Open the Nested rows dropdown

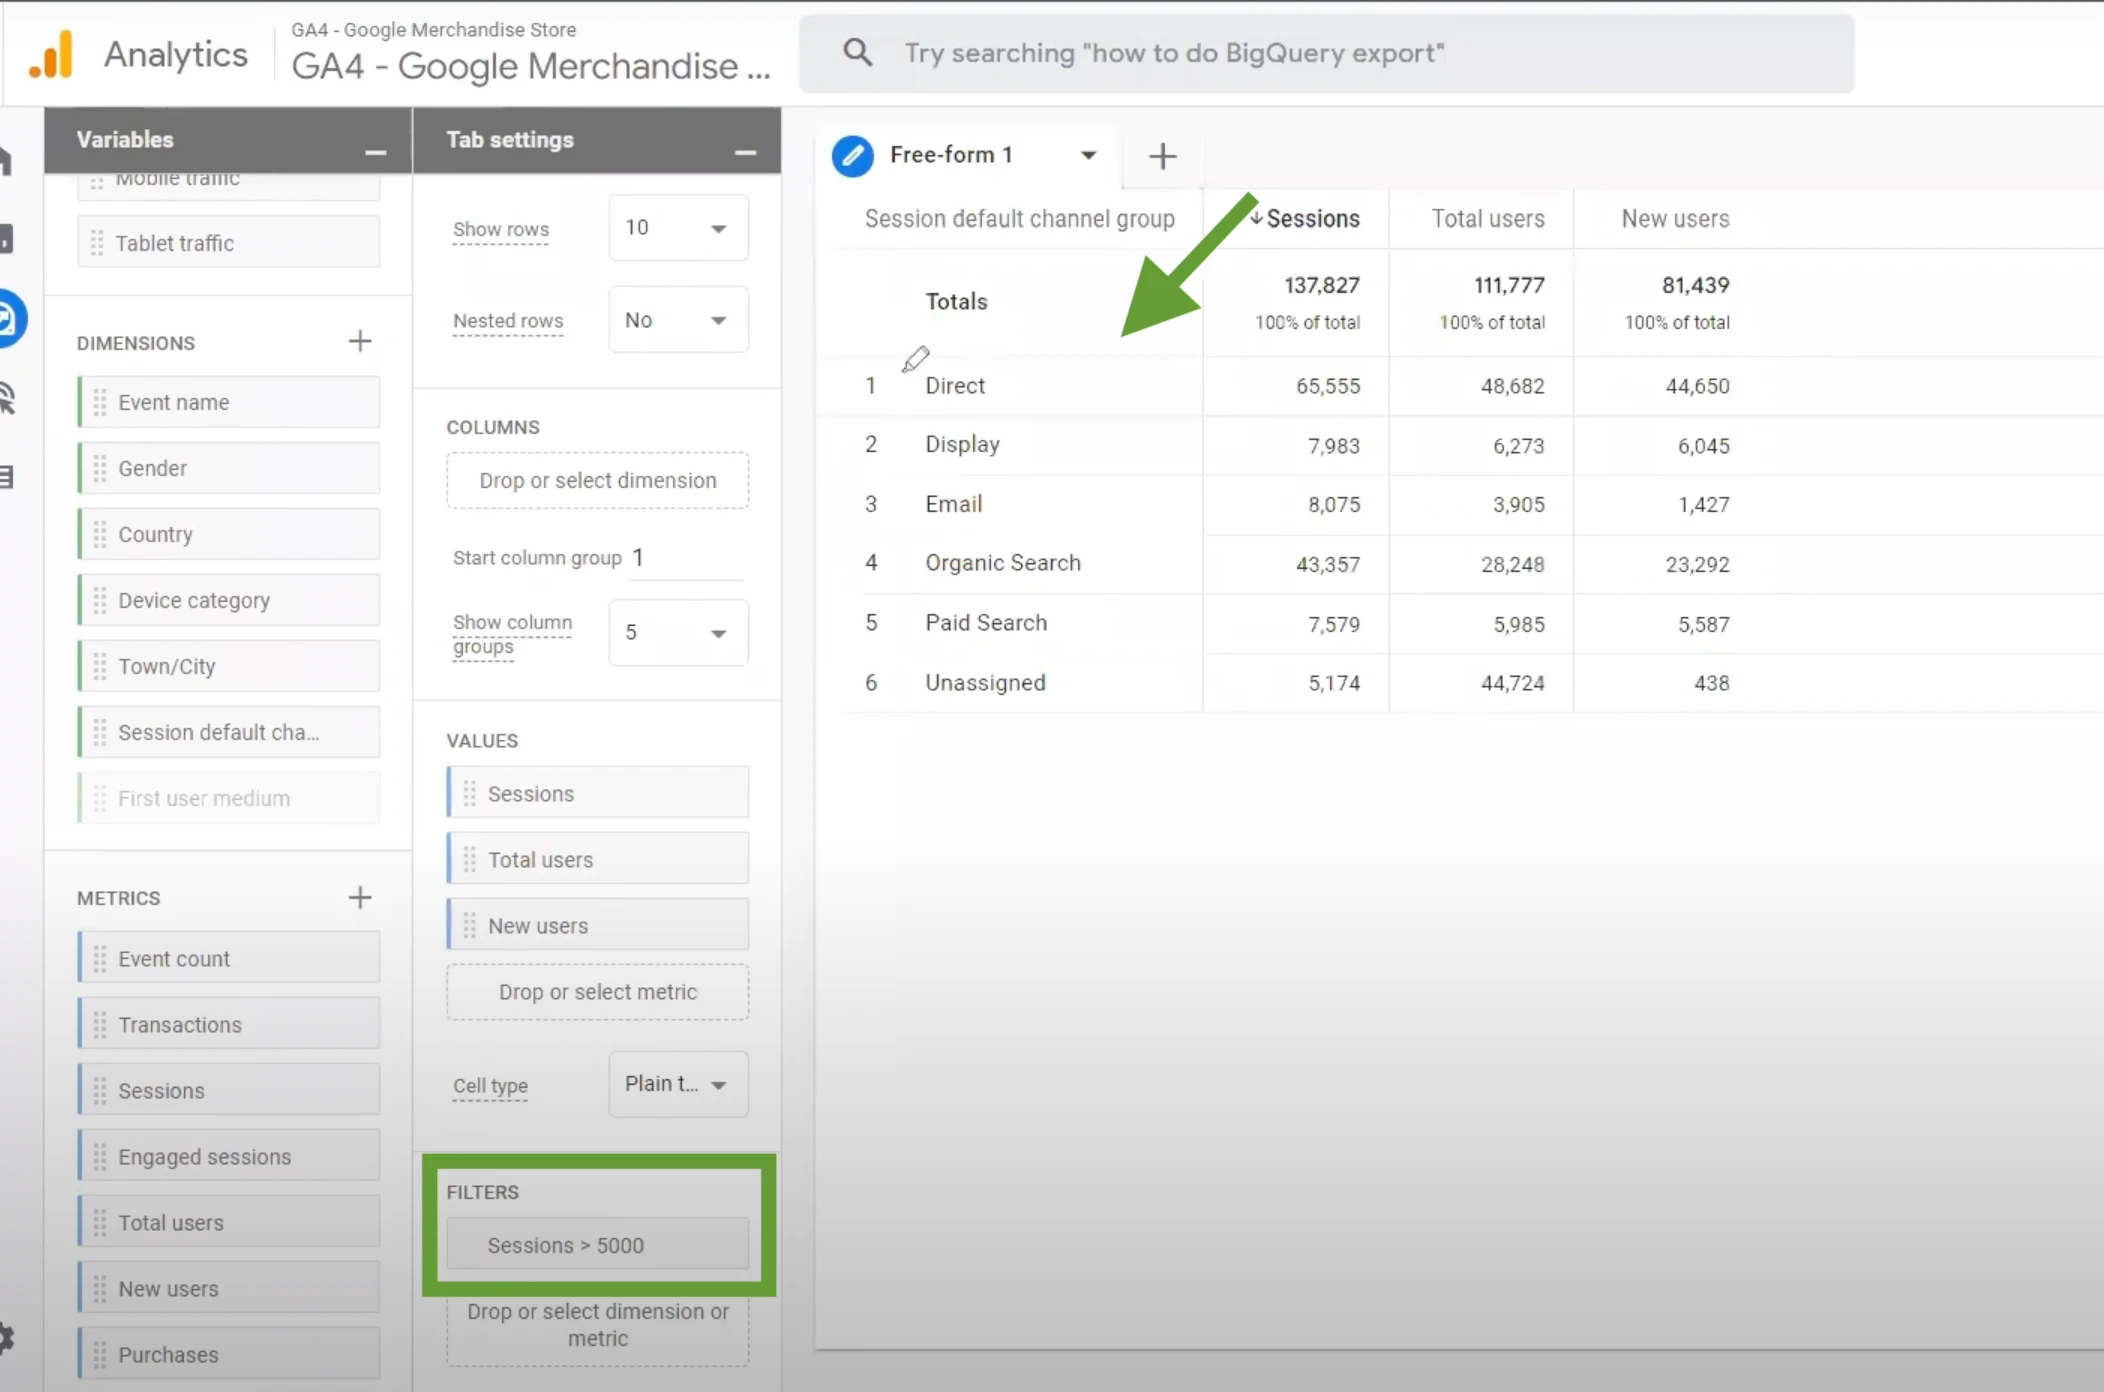678,320
